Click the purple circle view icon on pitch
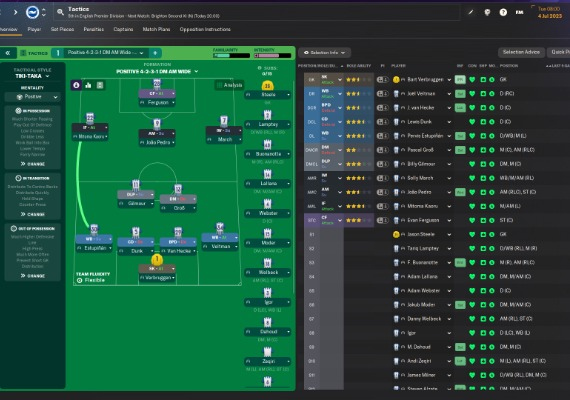This screenshot has height=400, width=570. tap(76, 85)
